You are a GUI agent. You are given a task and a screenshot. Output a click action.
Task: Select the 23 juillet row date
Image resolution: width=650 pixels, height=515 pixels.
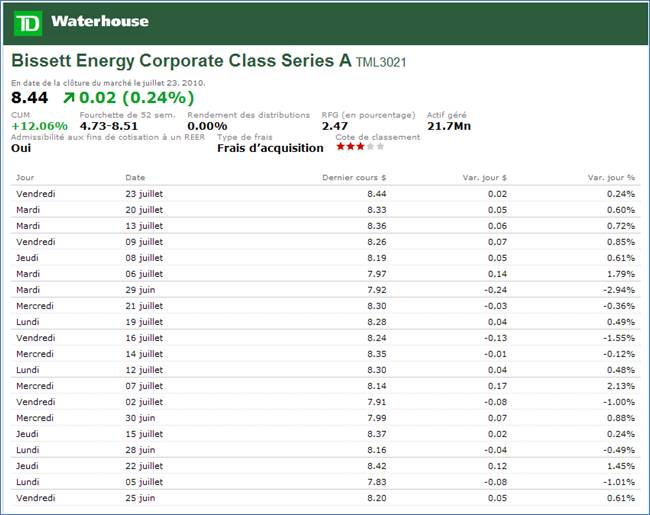144,193
